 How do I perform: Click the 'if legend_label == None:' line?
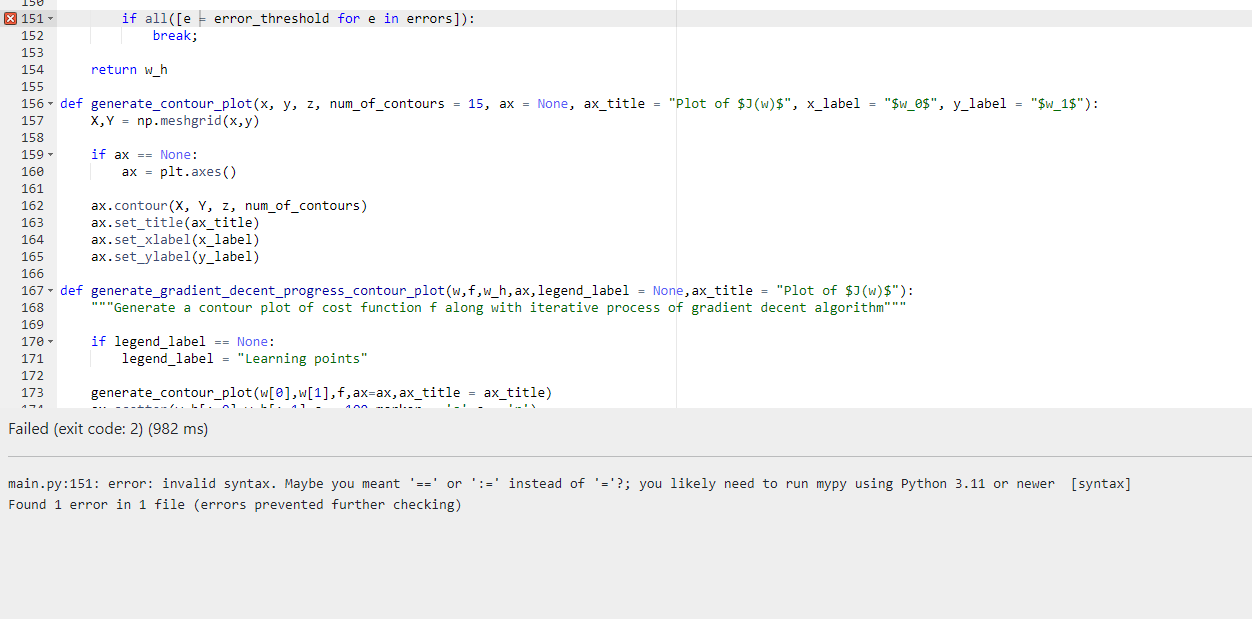pos(183,342)
